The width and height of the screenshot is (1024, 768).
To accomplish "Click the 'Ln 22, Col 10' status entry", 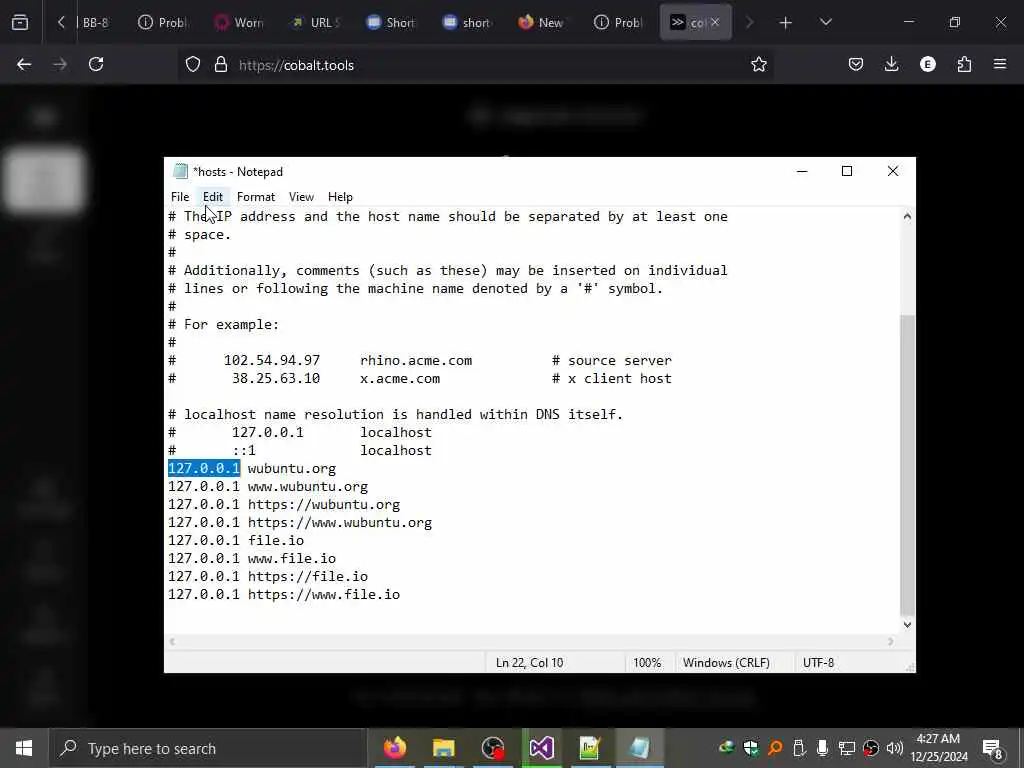I will click(530, 663).
